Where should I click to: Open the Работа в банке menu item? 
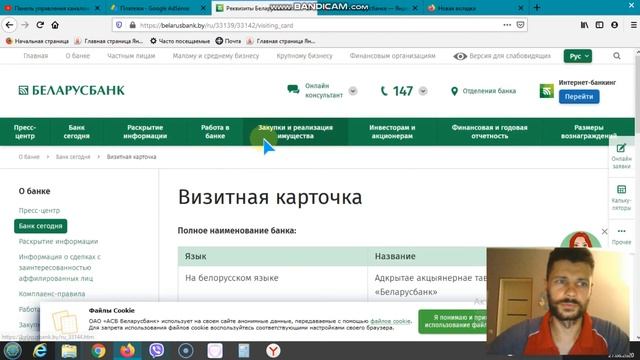click(215, 132)
